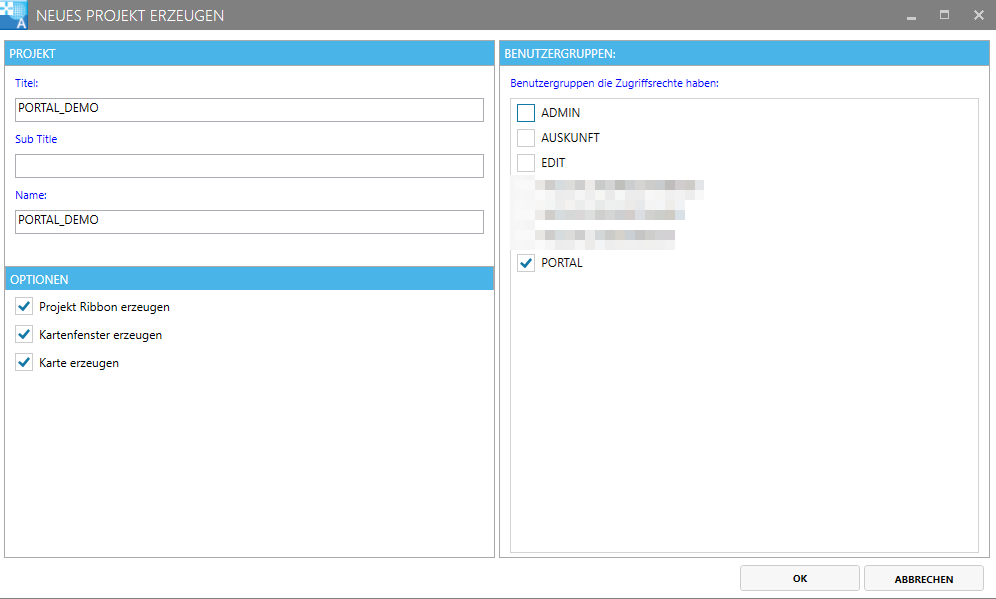
Task: Close the Neues Projekt Erzeugen dialog
Action: [x=978, y=15]
